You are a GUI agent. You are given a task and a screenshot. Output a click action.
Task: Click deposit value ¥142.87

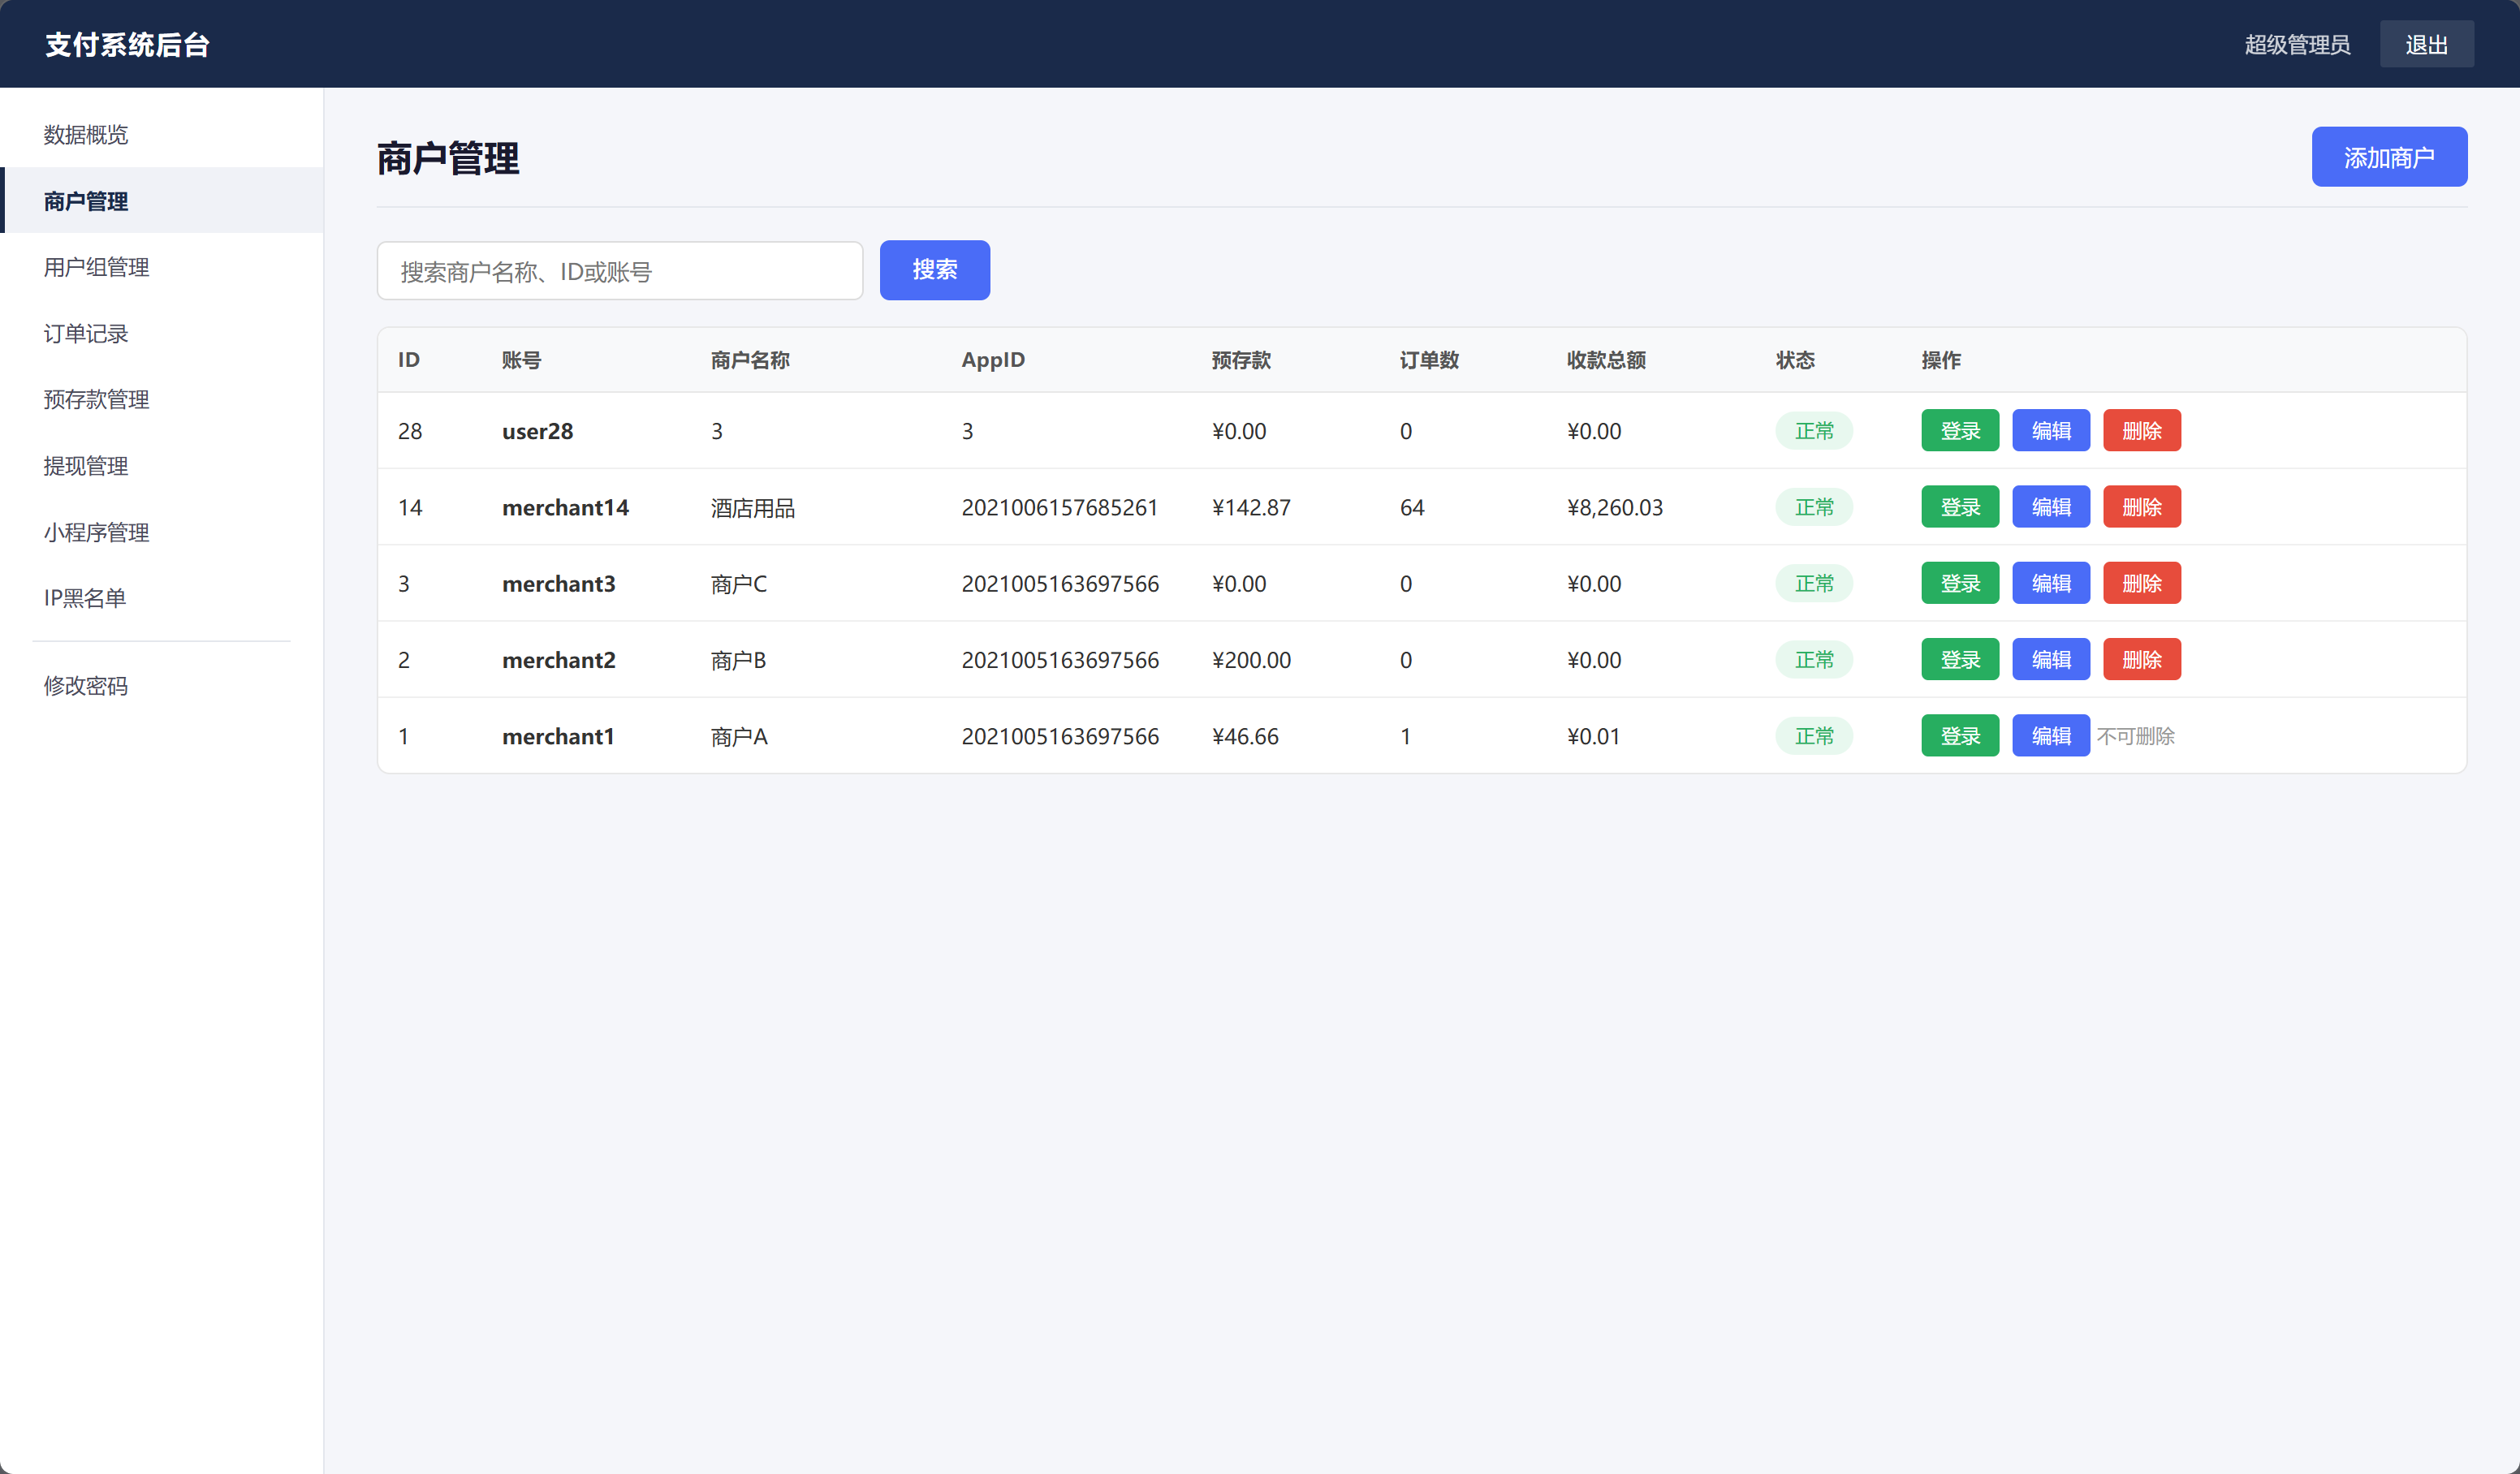click(1251, 507)
